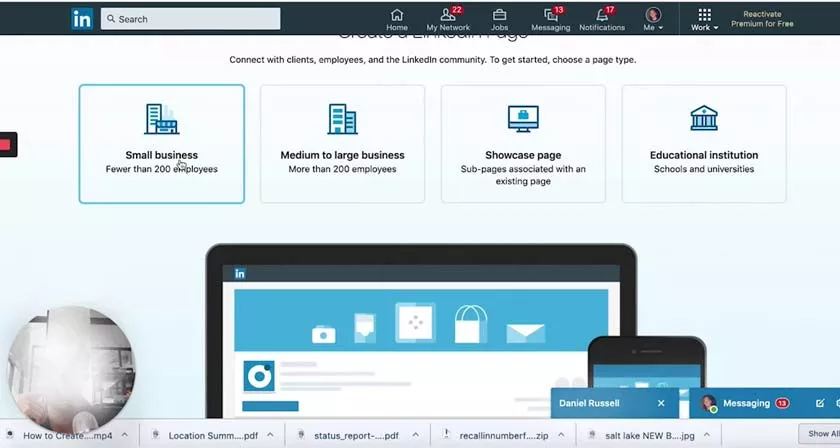Viewport: 840px width, 448px height.
Task: Expand the Work apps grid menu
Action: coord(704,20)
